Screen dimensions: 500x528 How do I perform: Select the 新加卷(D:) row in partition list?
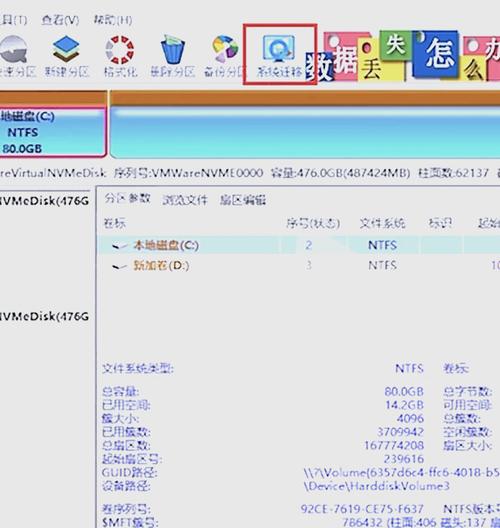click(299, 265)
